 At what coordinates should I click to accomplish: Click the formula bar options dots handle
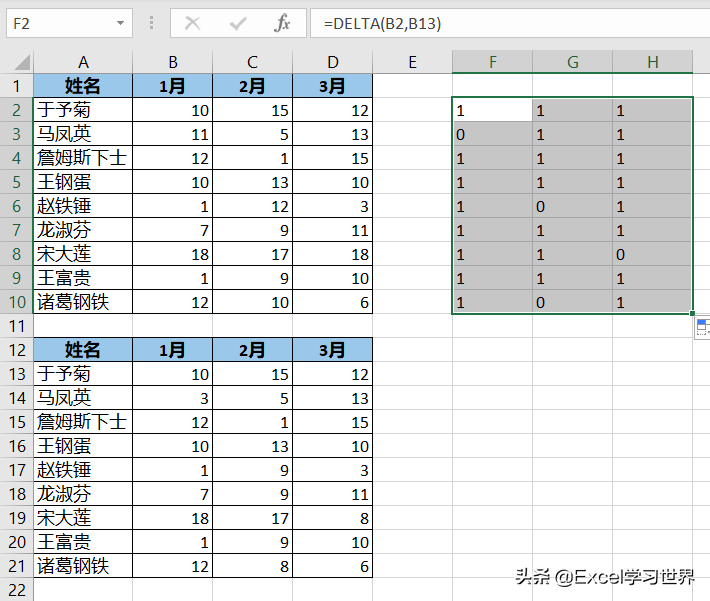tap(151, 23)
